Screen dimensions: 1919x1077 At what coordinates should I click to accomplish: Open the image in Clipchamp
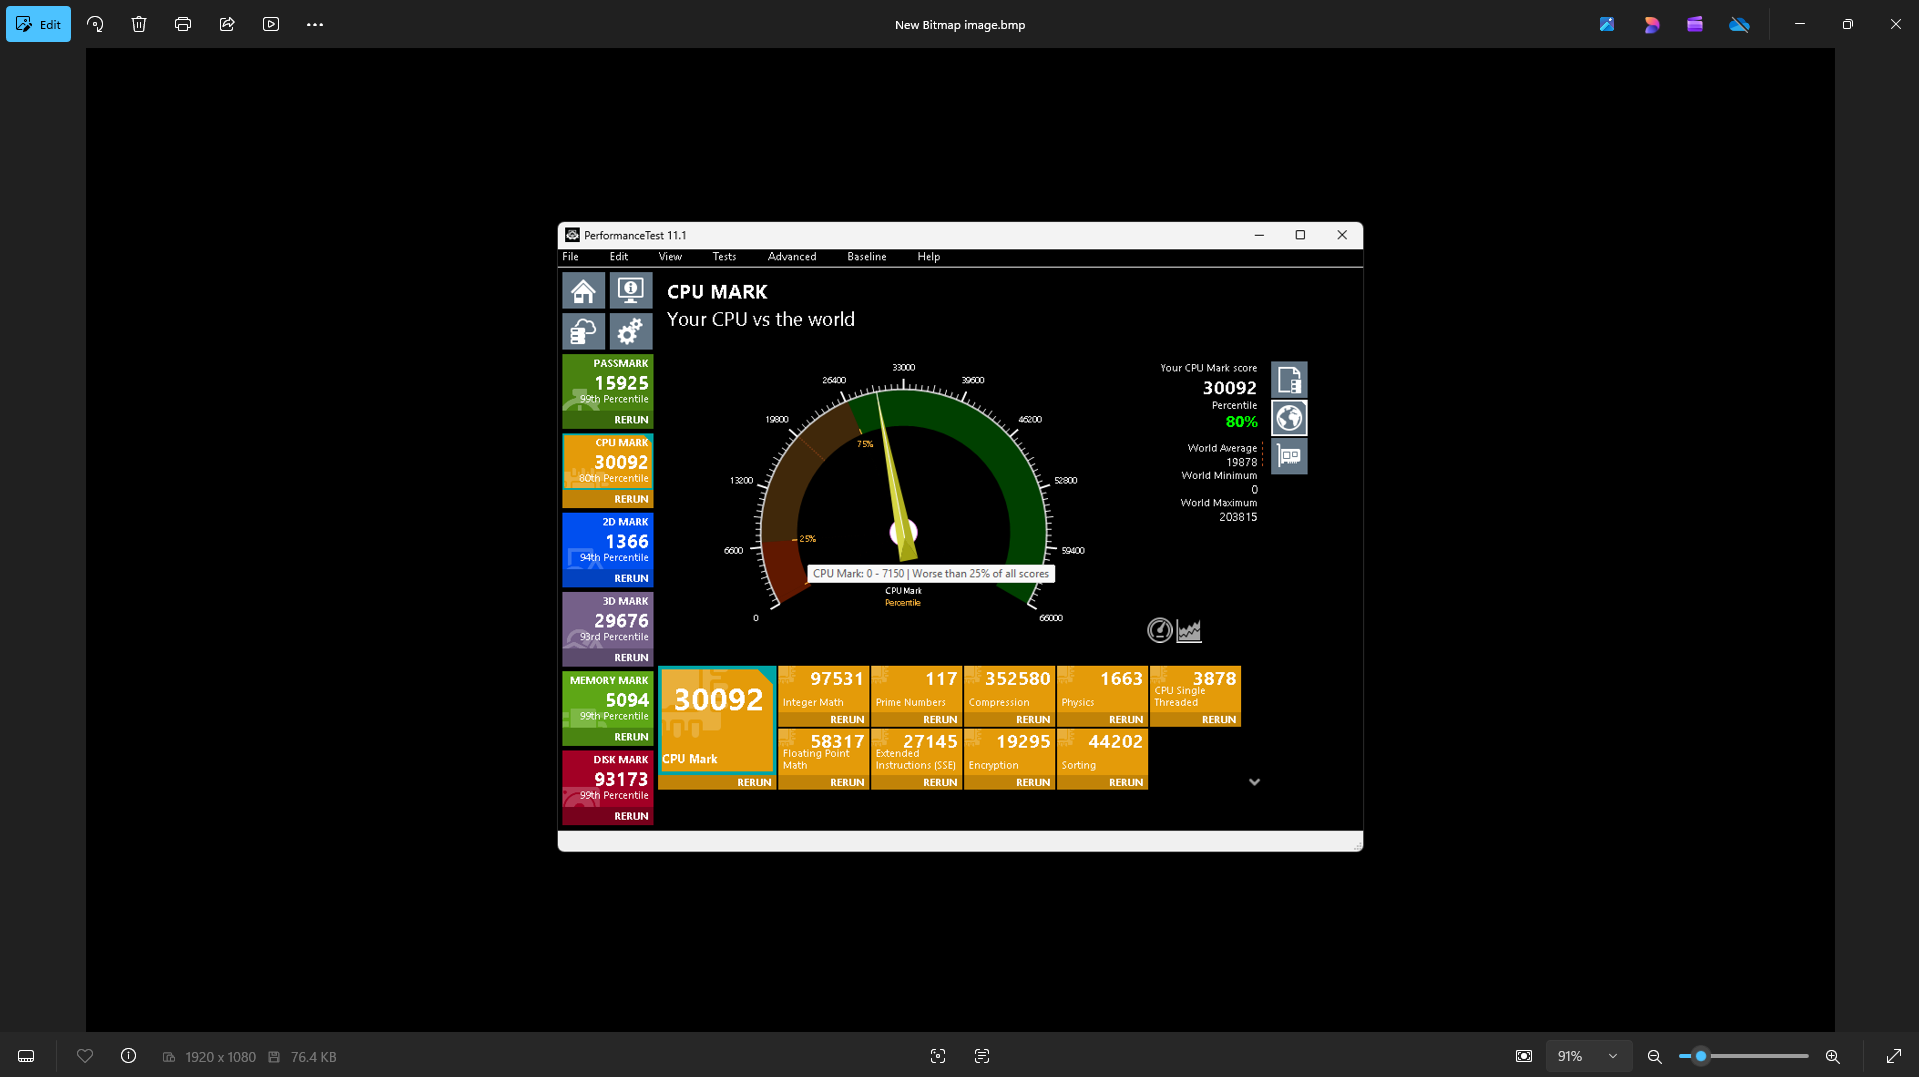click(x=1695, y=24)
